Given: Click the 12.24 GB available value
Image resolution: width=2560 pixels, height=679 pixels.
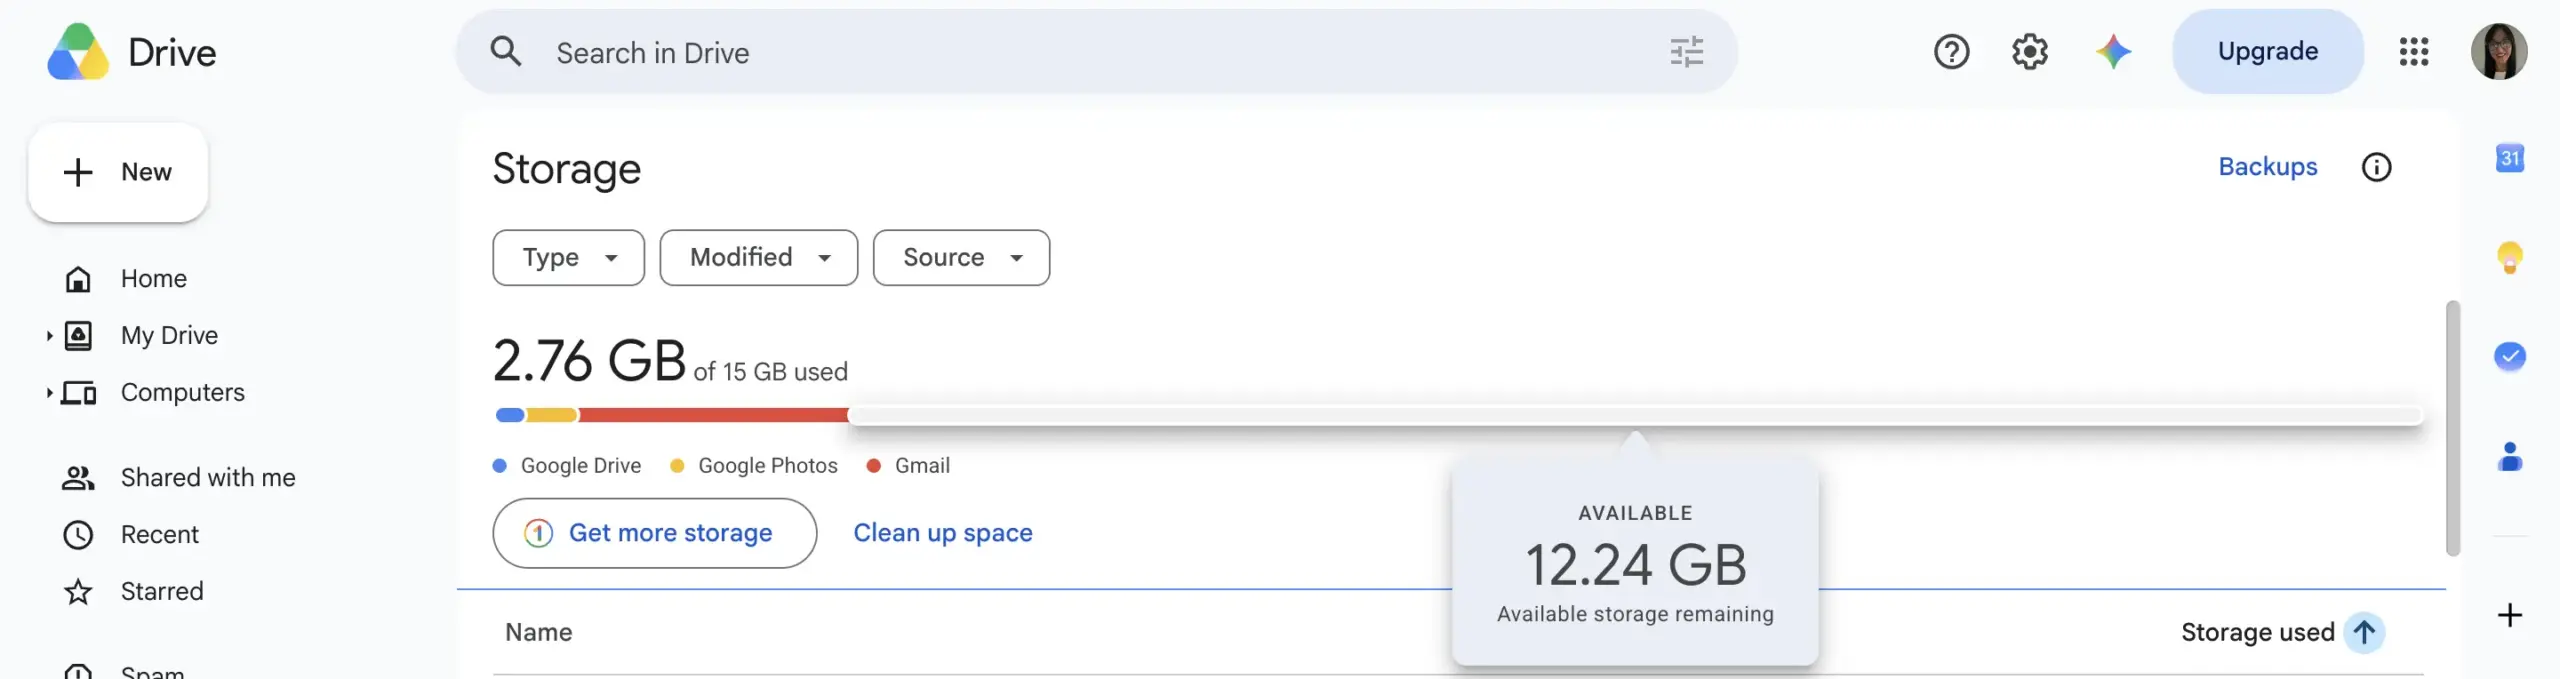Looking at the screenshot, I should coord(1636,565).
